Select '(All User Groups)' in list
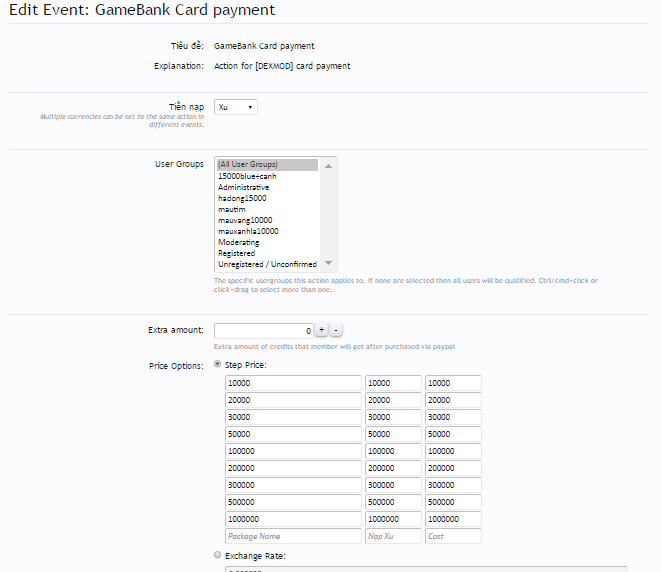Image resolution: width=661 pixels, height=572 pixels. [266, 165]
